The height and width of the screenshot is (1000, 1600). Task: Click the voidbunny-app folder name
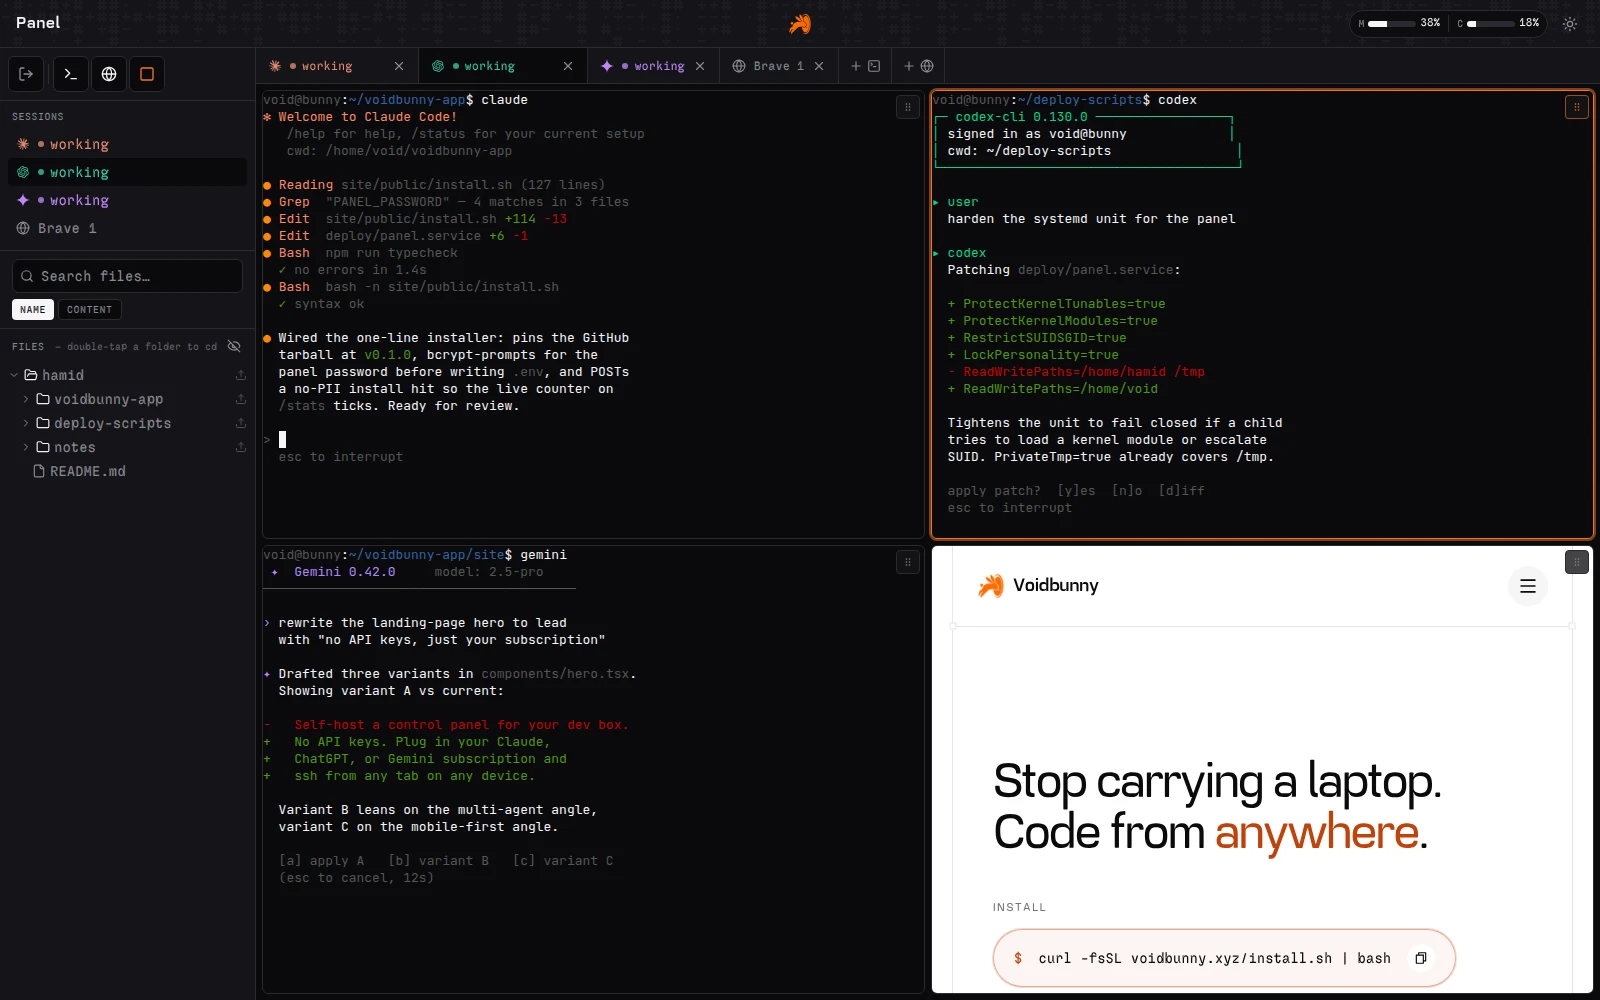pos(108,399)
